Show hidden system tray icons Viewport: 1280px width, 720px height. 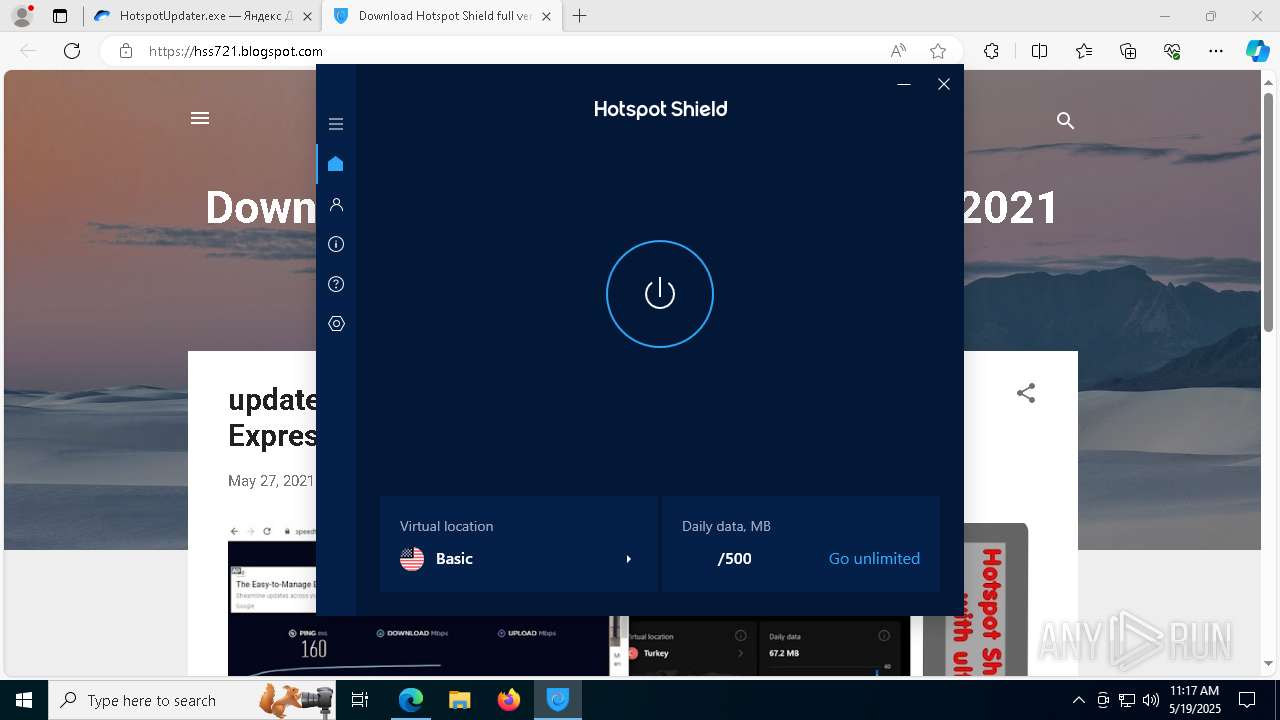(x=1078, y=700)
